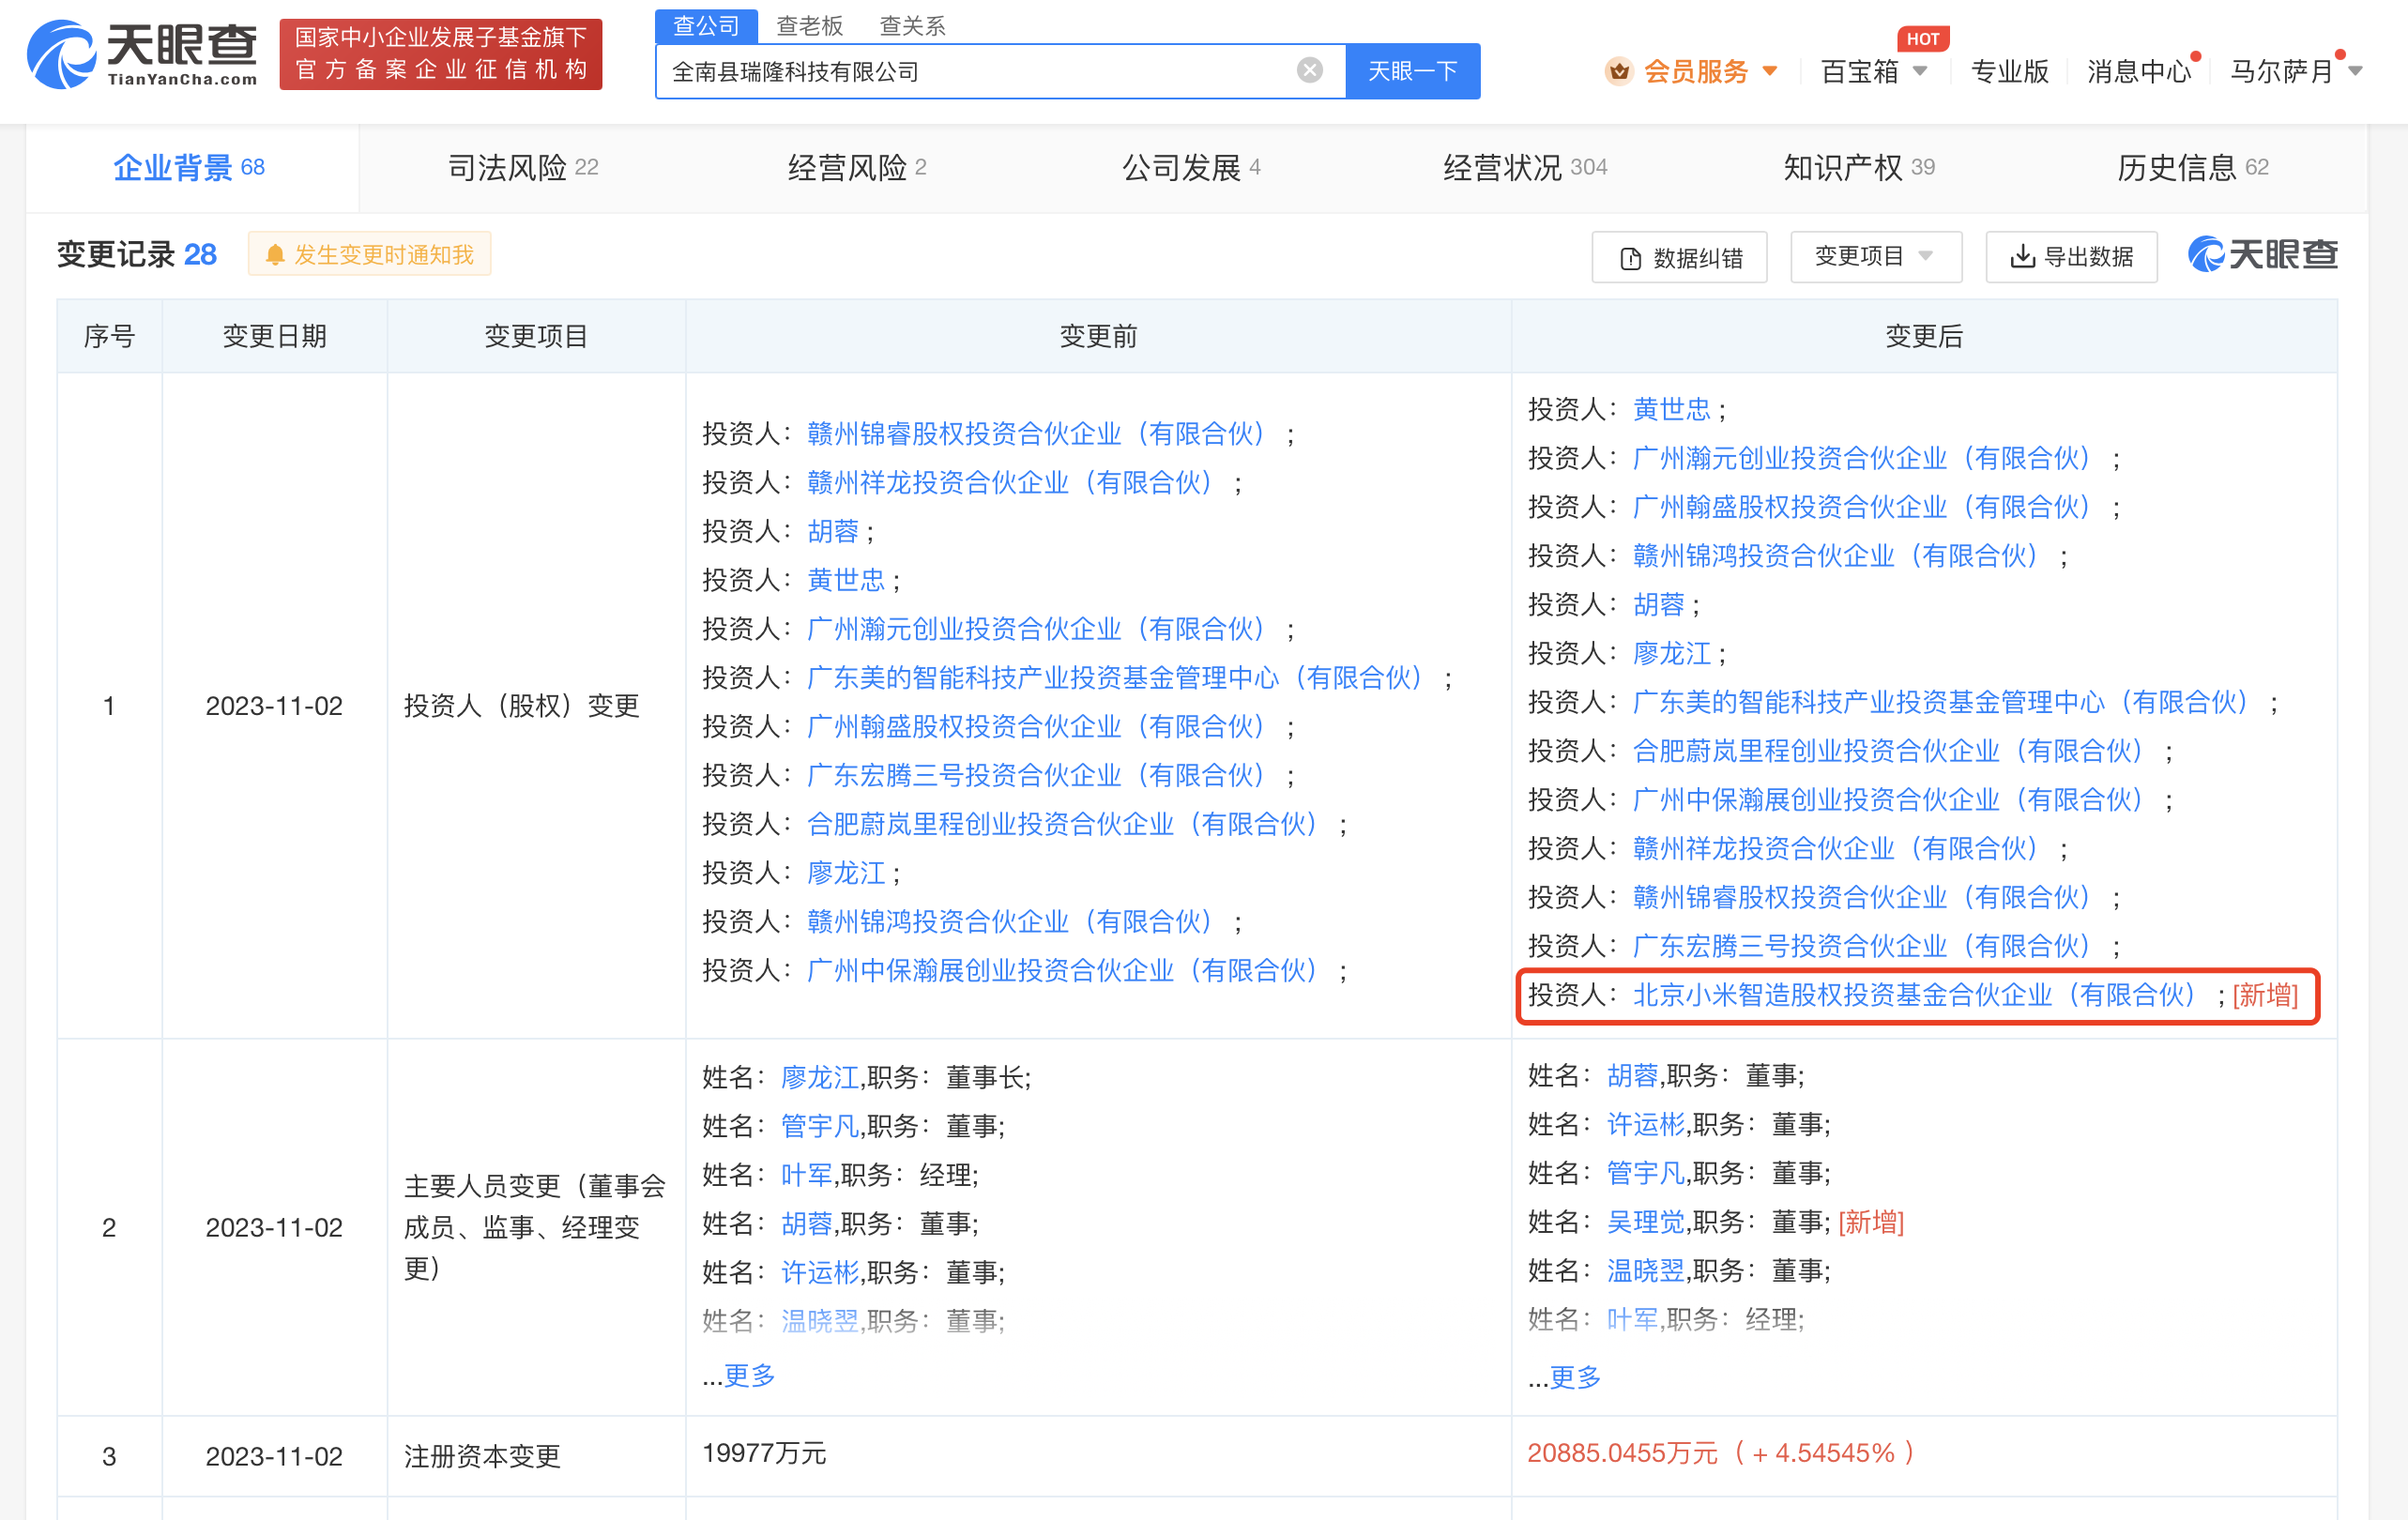
Task: Open 叶军 经理 link in 变更前 personnel
Action: tap(806, 1174)
